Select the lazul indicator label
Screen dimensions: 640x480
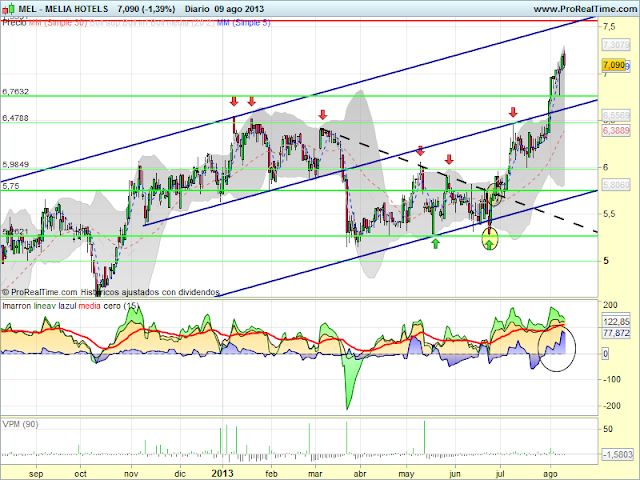pyautogui.click(x=67, y=306)
